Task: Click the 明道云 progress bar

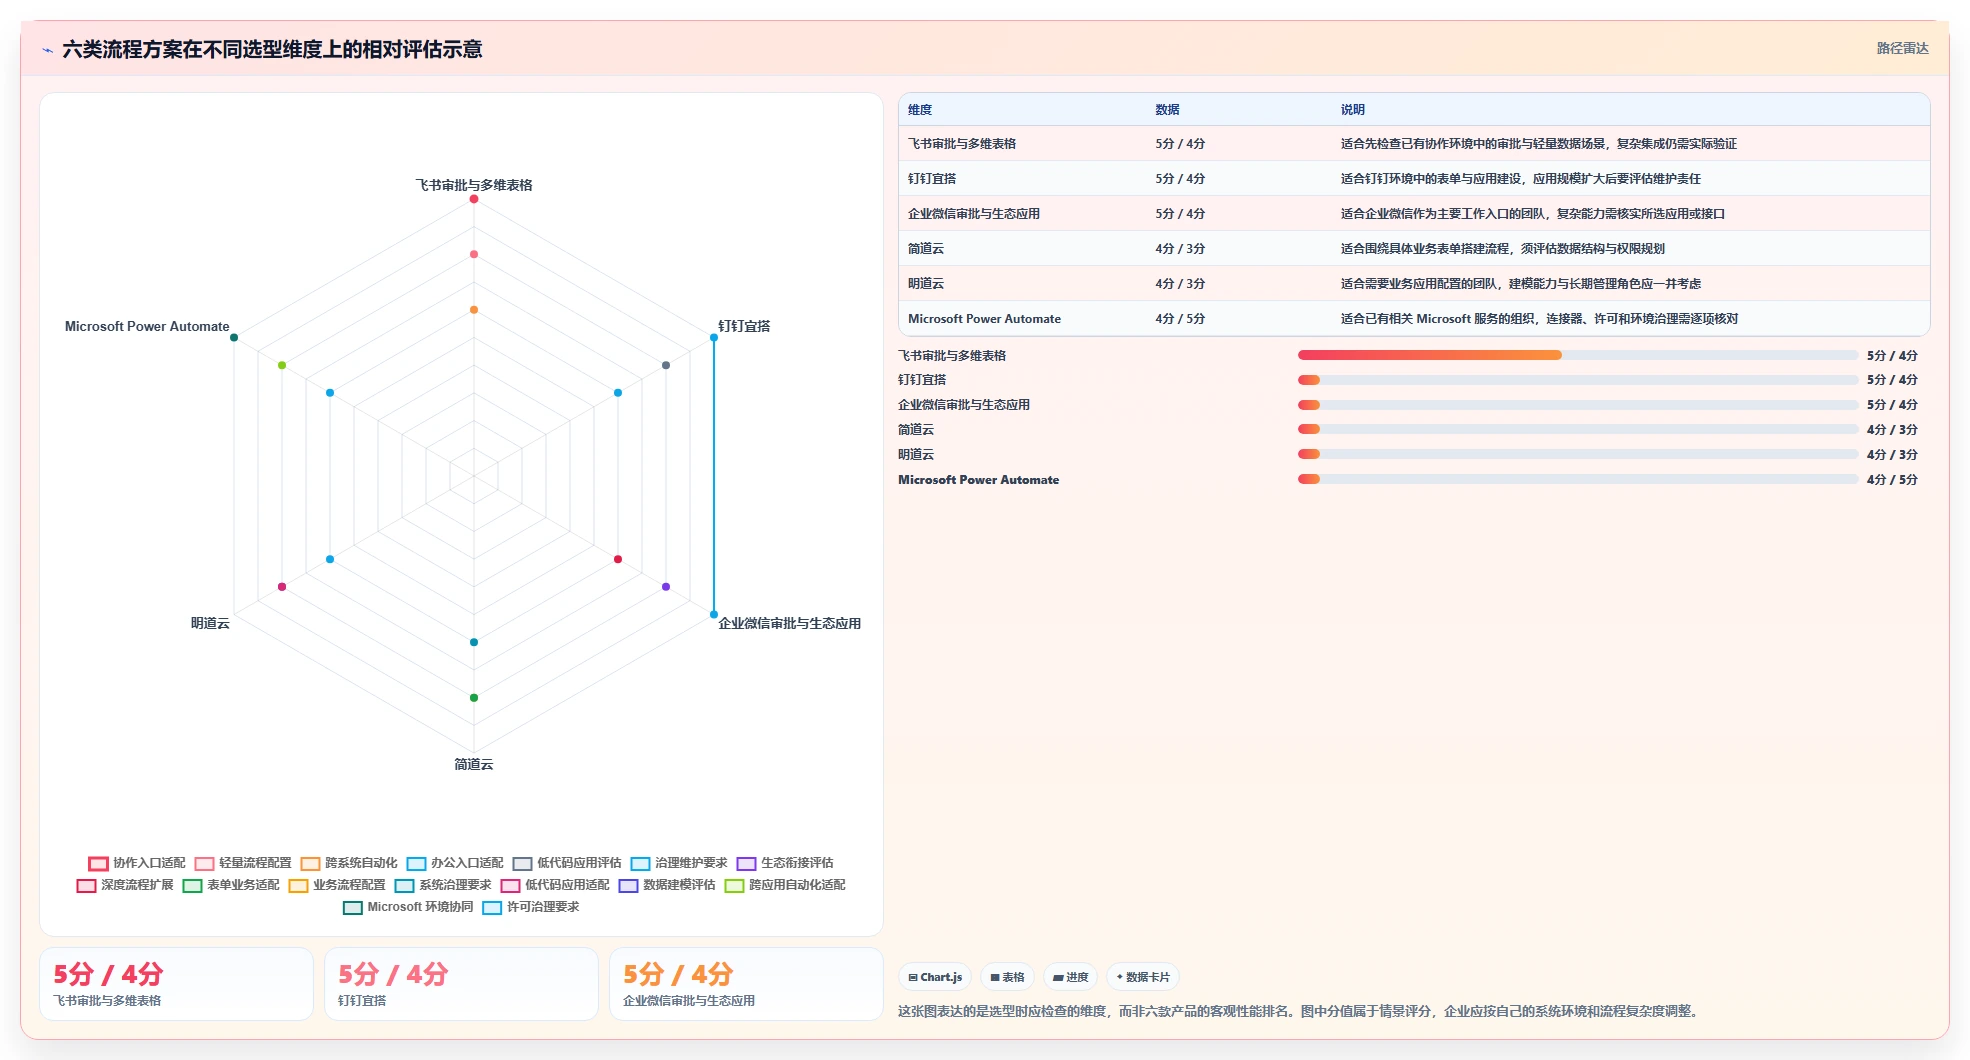Action: pyautogui.click(x=1578, y=454)
